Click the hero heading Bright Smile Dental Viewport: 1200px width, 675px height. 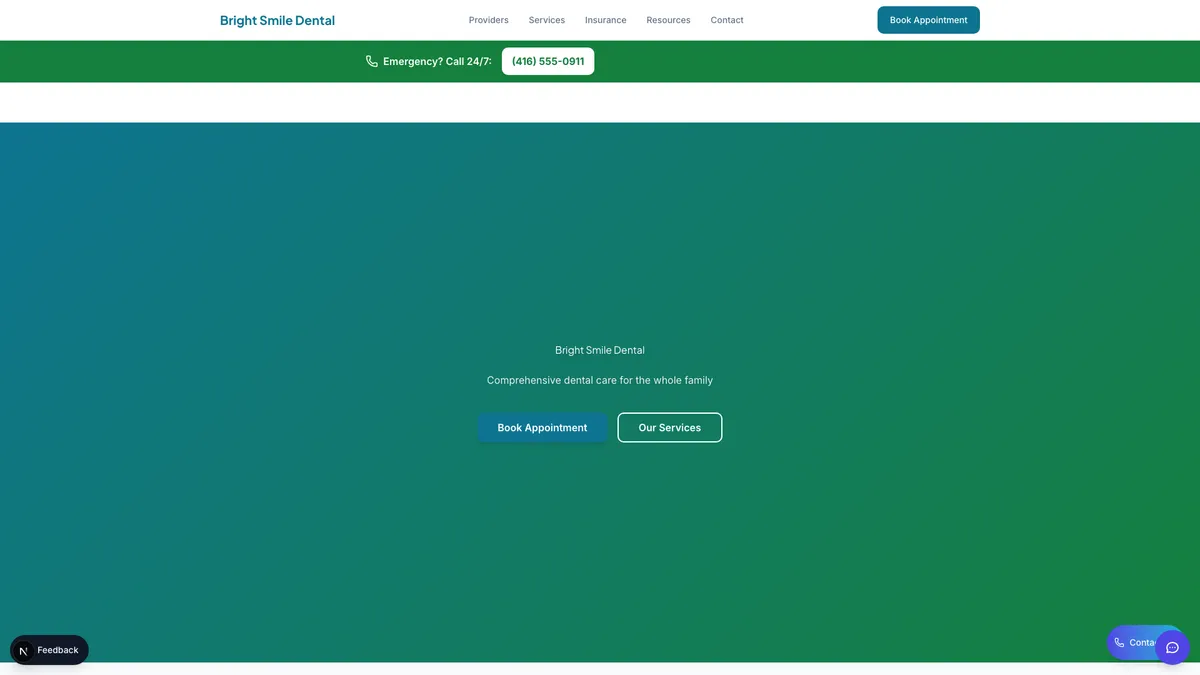pos(599,350)
